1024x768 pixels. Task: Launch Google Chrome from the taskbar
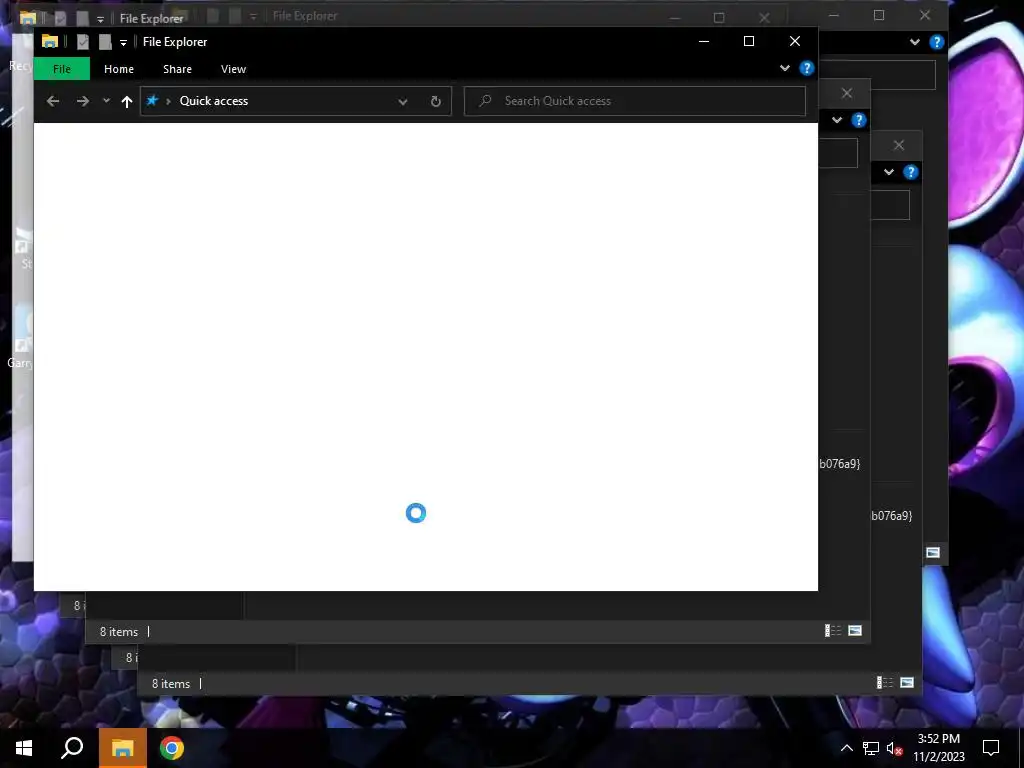(x=172, y=748)
